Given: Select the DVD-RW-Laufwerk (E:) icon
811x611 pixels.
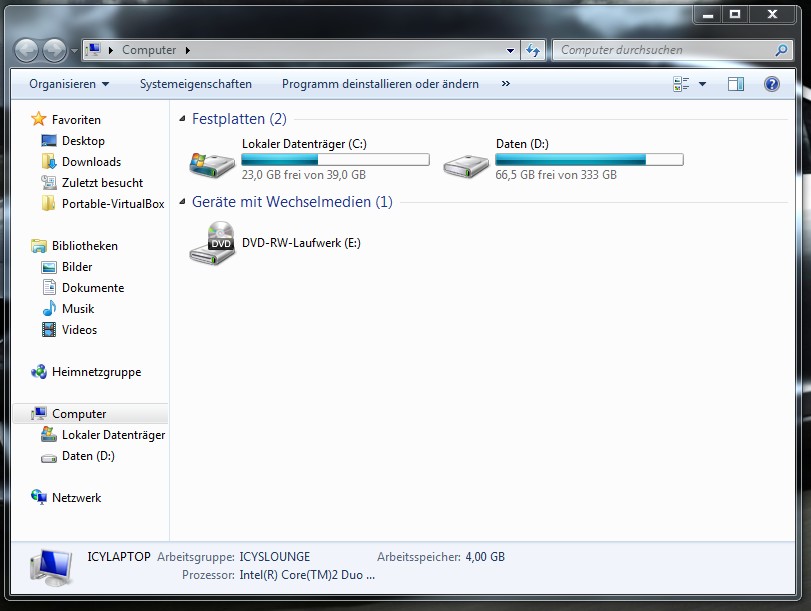Looking at the screenshot, I should coord(212,243).
